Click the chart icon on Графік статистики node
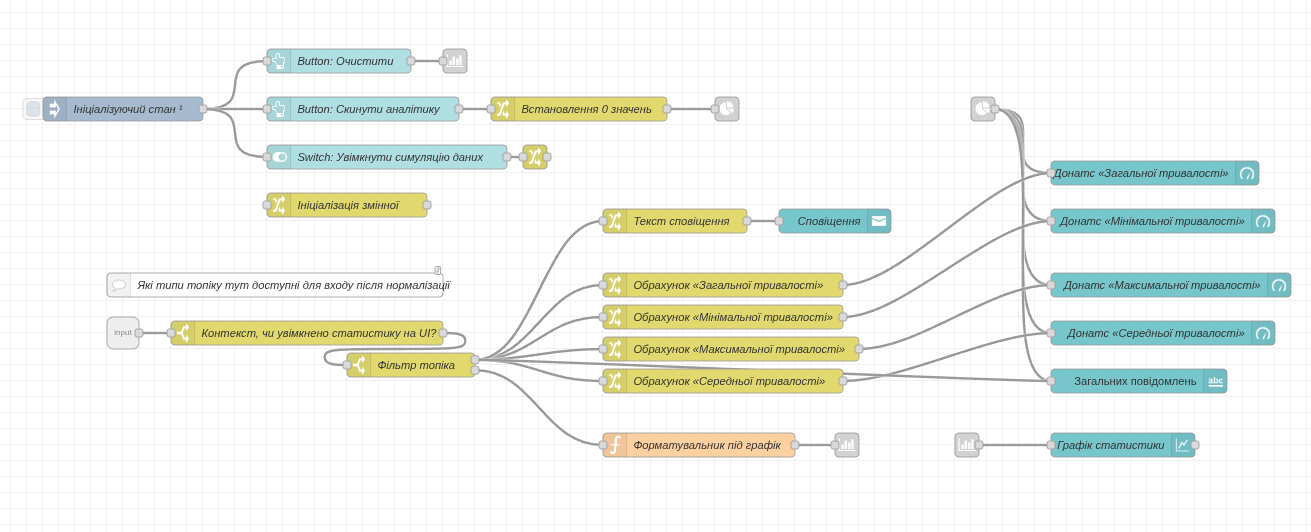The height and width of the screenshot is (532, 1311). tap(1183, 445)
